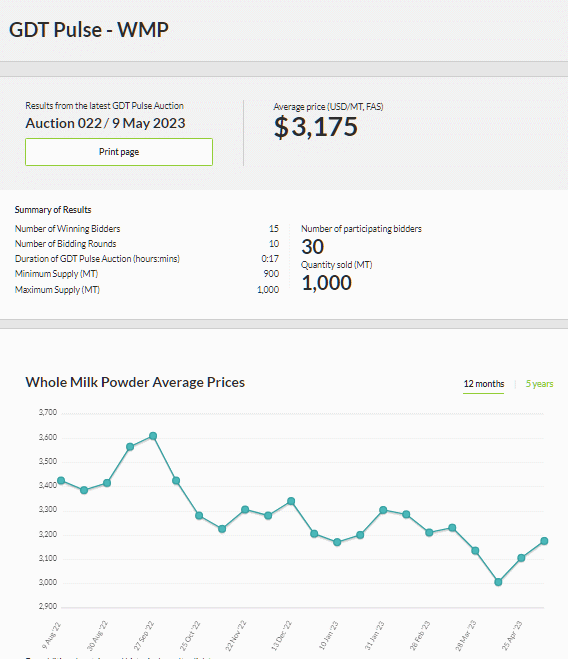Click the final rightmost chart data point

(544, 541)
